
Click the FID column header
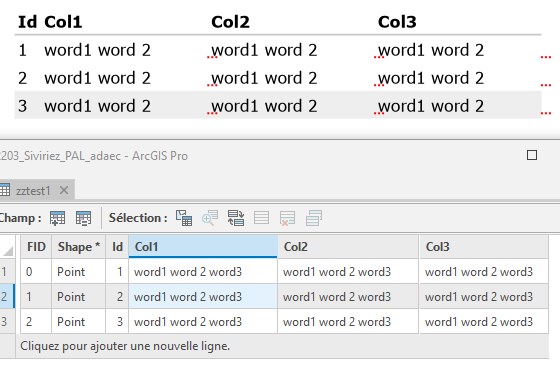(36, 246)
